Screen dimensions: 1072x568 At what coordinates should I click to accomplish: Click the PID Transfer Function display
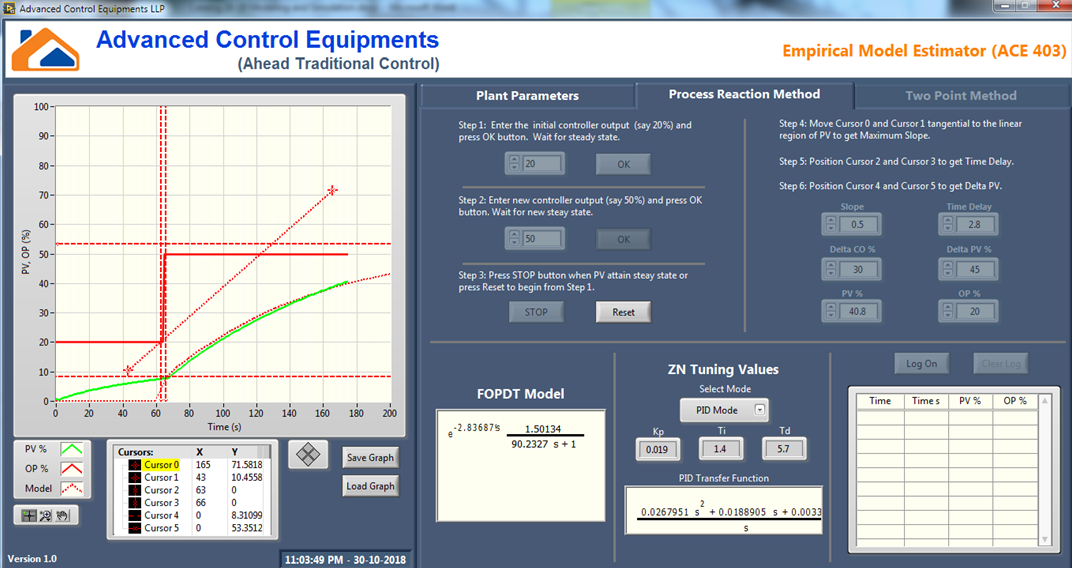[723, 510]
